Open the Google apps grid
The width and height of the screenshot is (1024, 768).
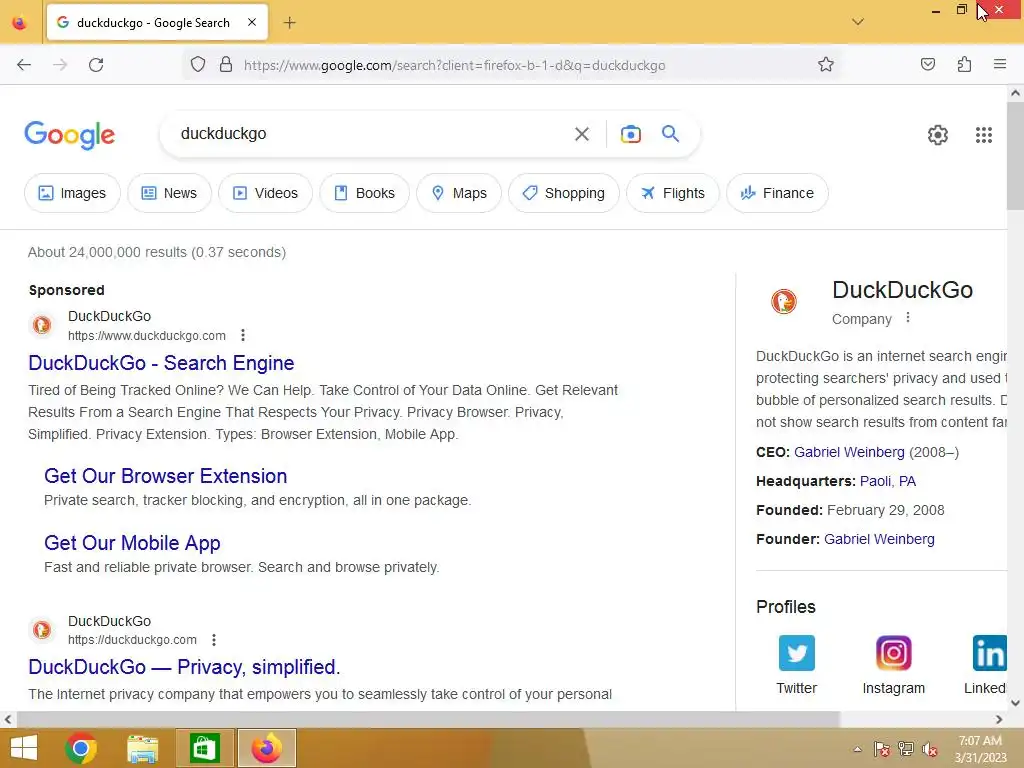[984, 135]
